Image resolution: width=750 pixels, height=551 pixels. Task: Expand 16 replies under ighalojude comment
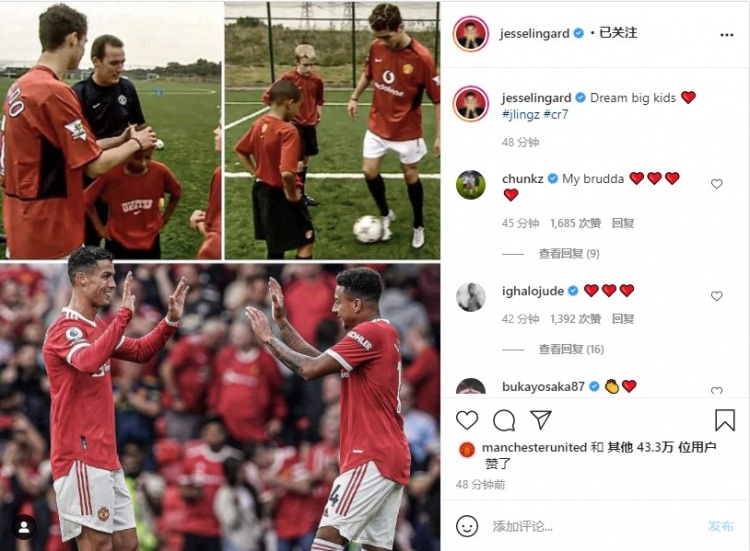coord(571,349)
